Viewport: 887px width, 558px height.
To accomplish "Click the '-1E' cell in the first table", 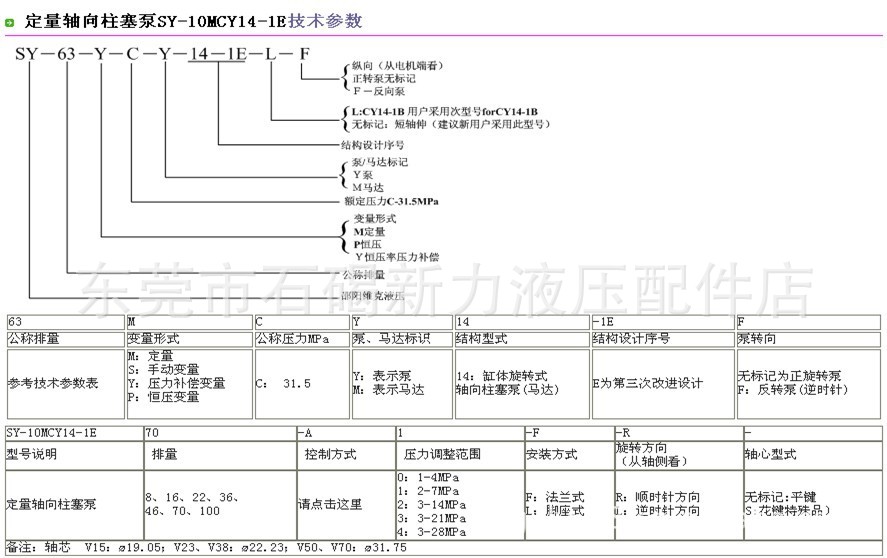I will [662, 322].
